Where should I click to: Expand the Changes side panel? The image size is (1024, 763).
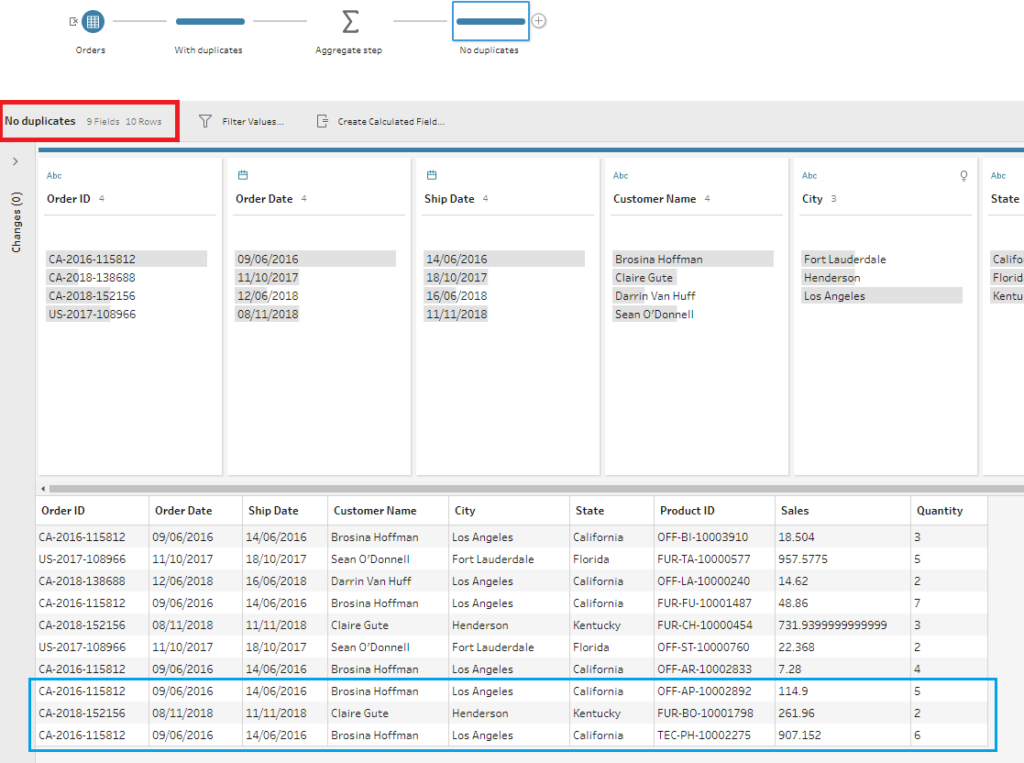[x=16, y=161]
